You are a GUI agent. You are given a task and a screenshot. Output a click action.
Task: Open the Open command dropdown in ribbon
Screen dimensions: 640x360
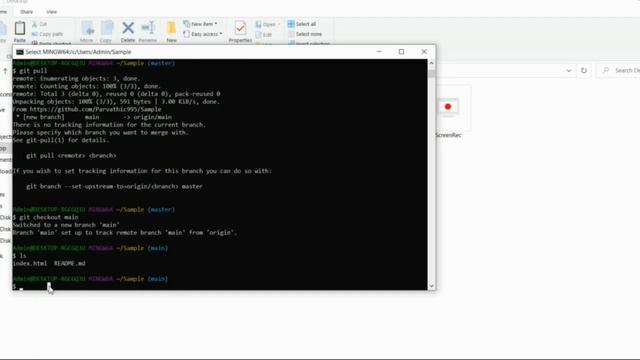click(268, 24)
